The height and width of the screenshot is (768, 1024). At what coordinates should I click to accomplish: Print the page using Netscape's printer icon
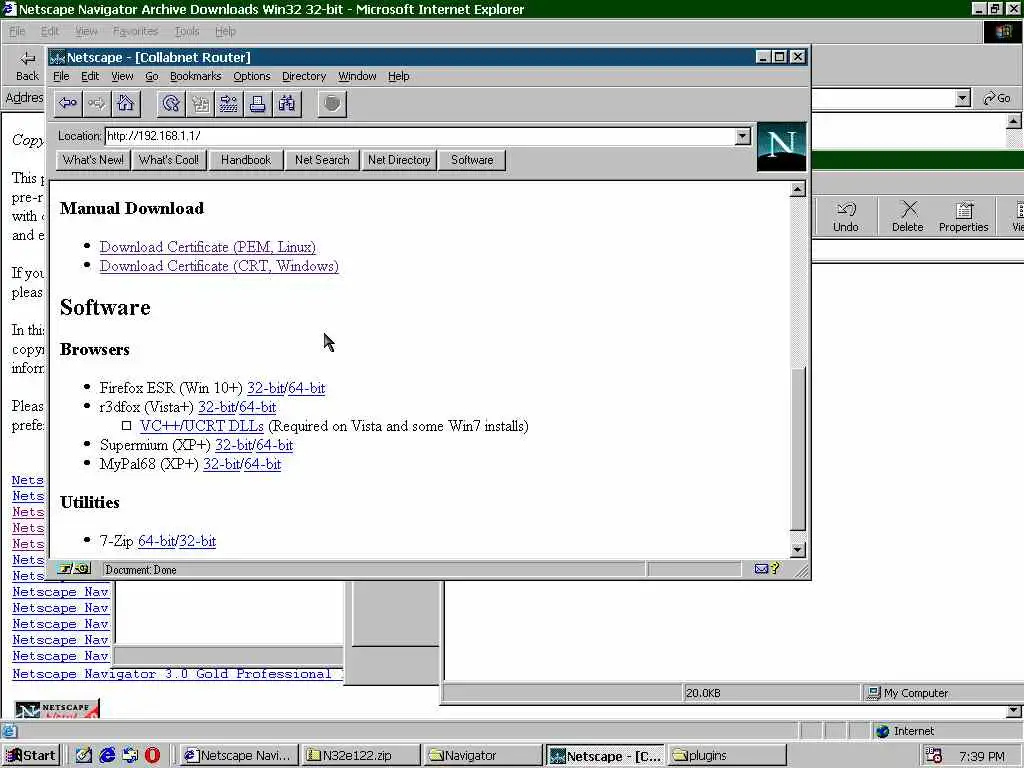point(257,103)
